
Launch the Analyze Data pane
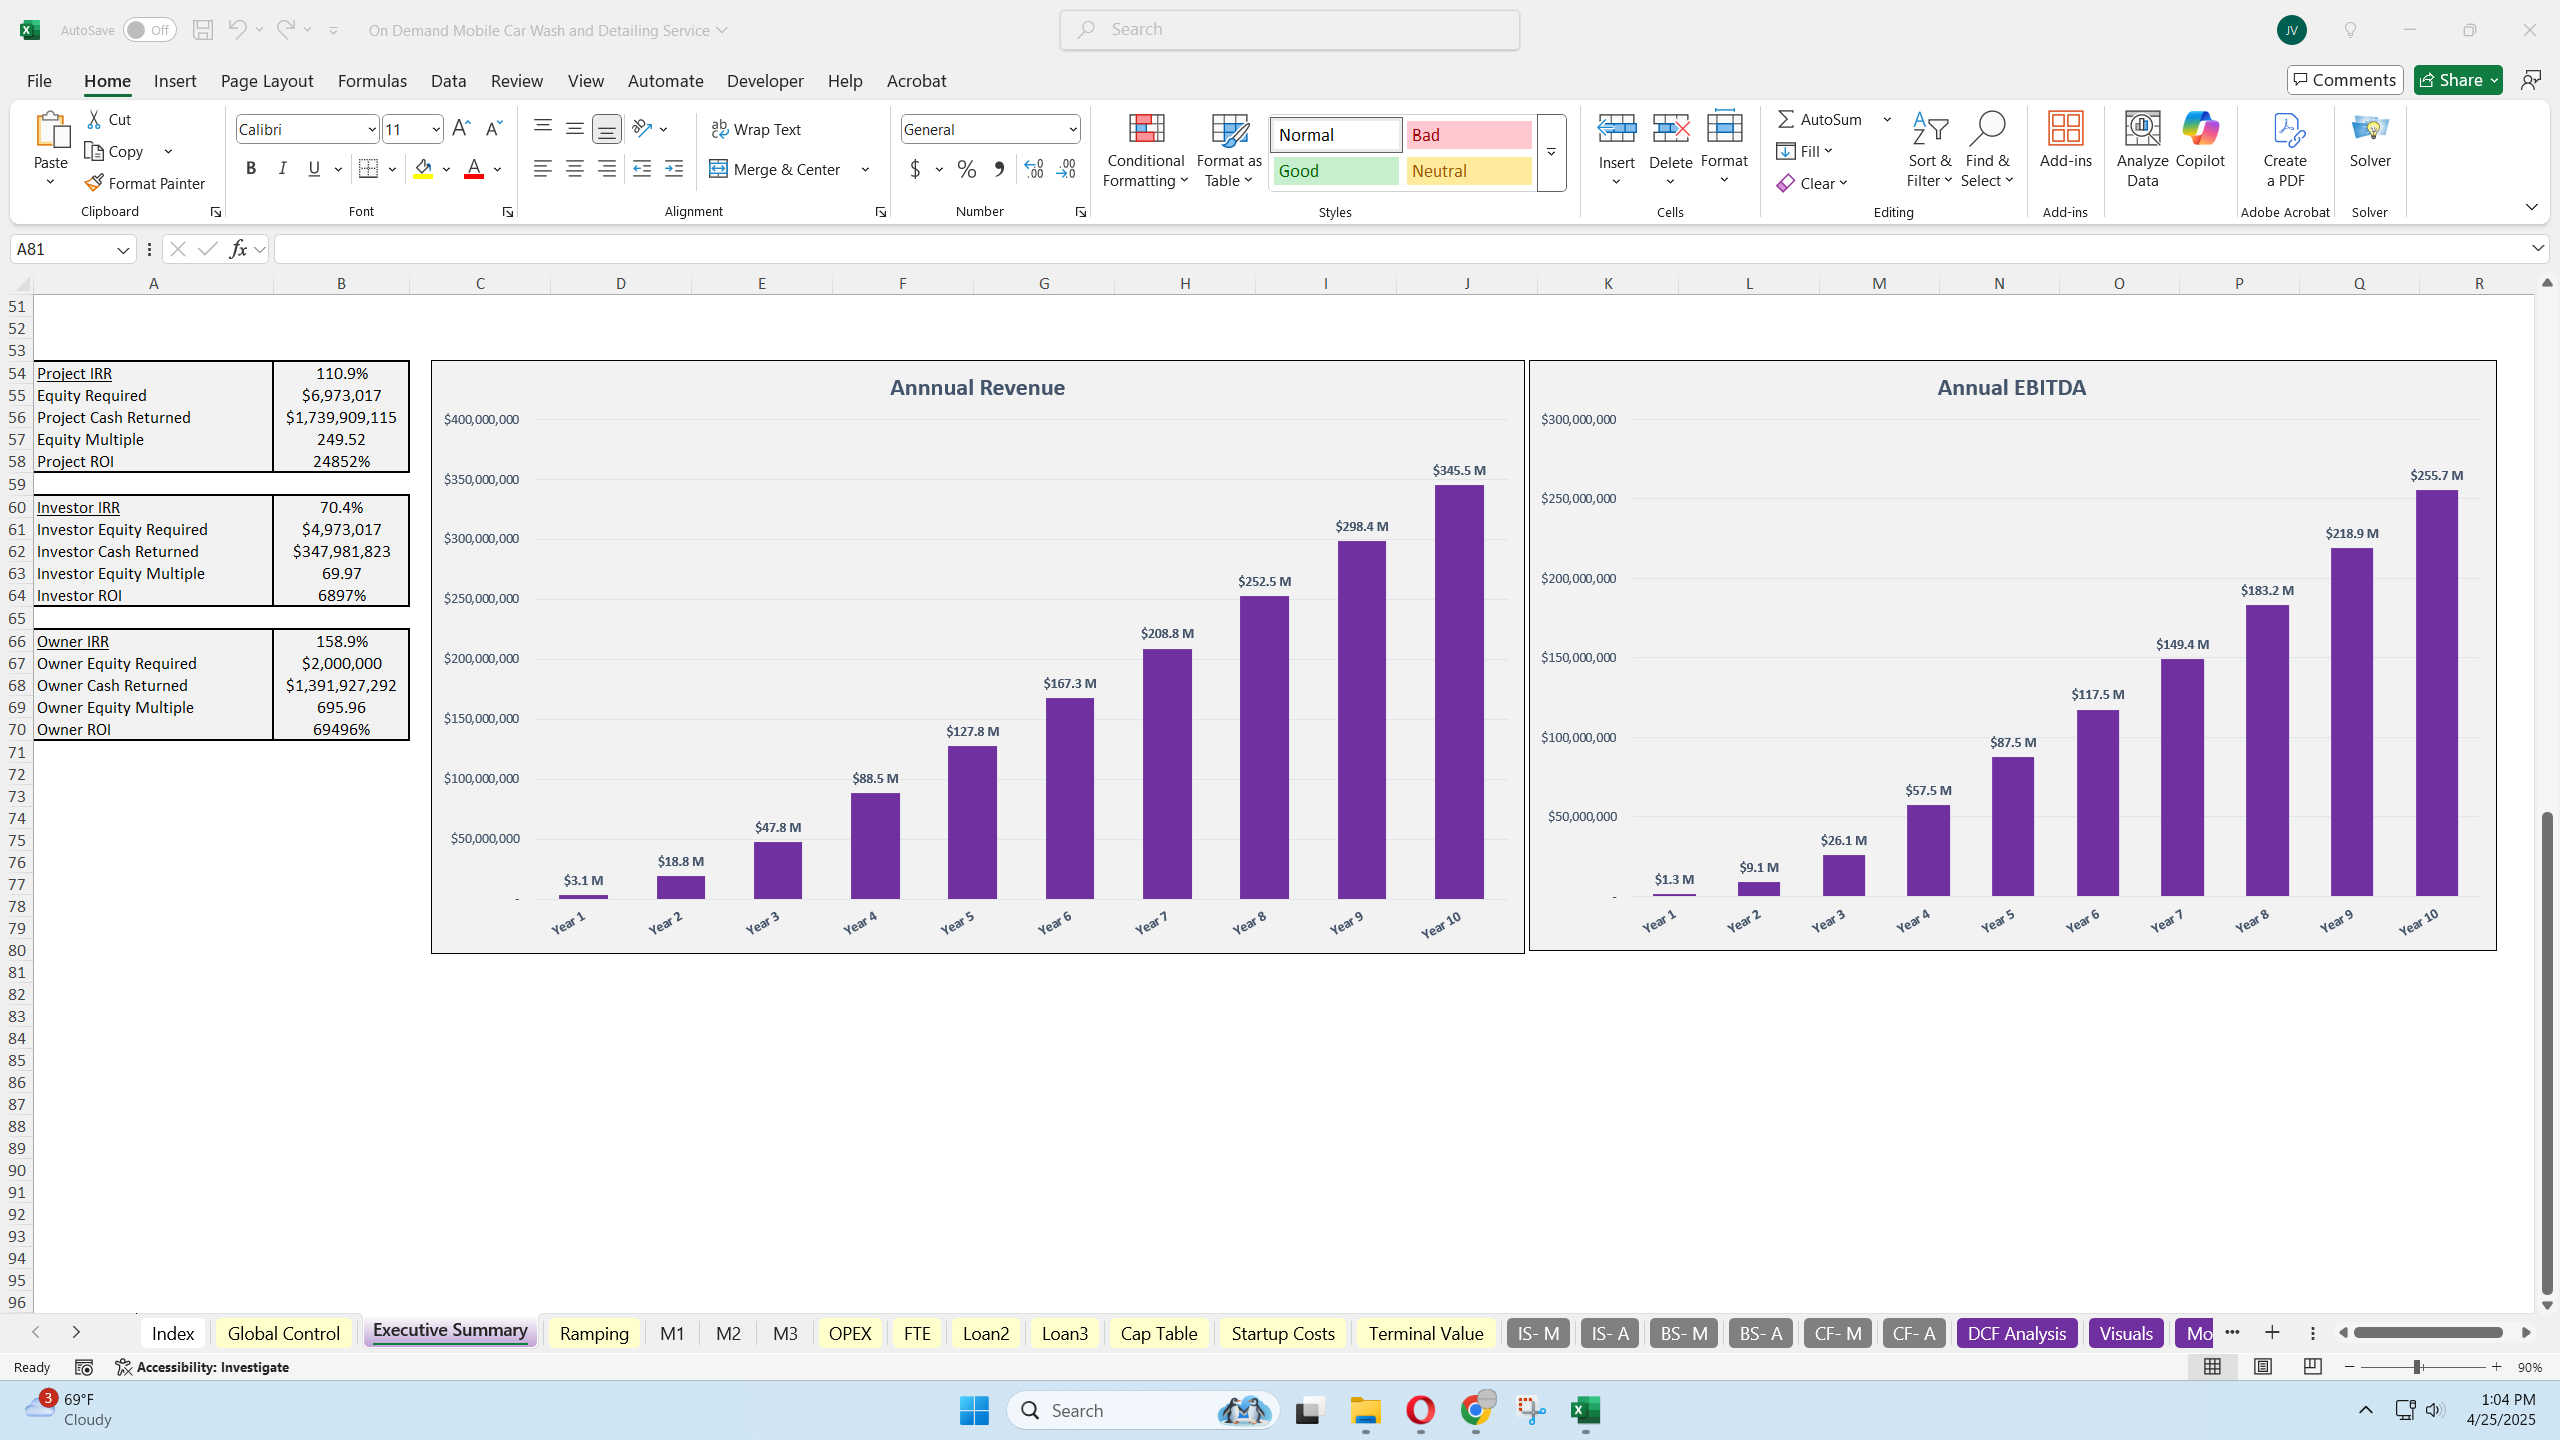click(x=2140, y=147)
